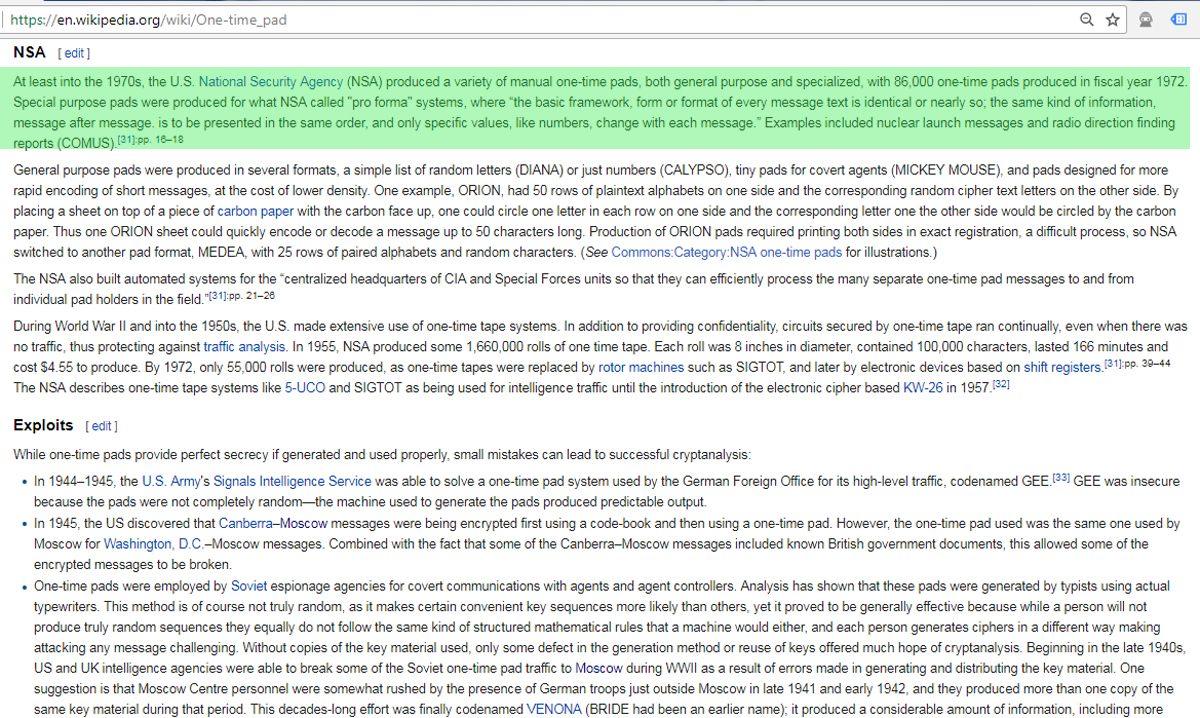Click the blue tag extension icon
The width and height of the screenshot is (1200, 718).
tap(1179, 20)
